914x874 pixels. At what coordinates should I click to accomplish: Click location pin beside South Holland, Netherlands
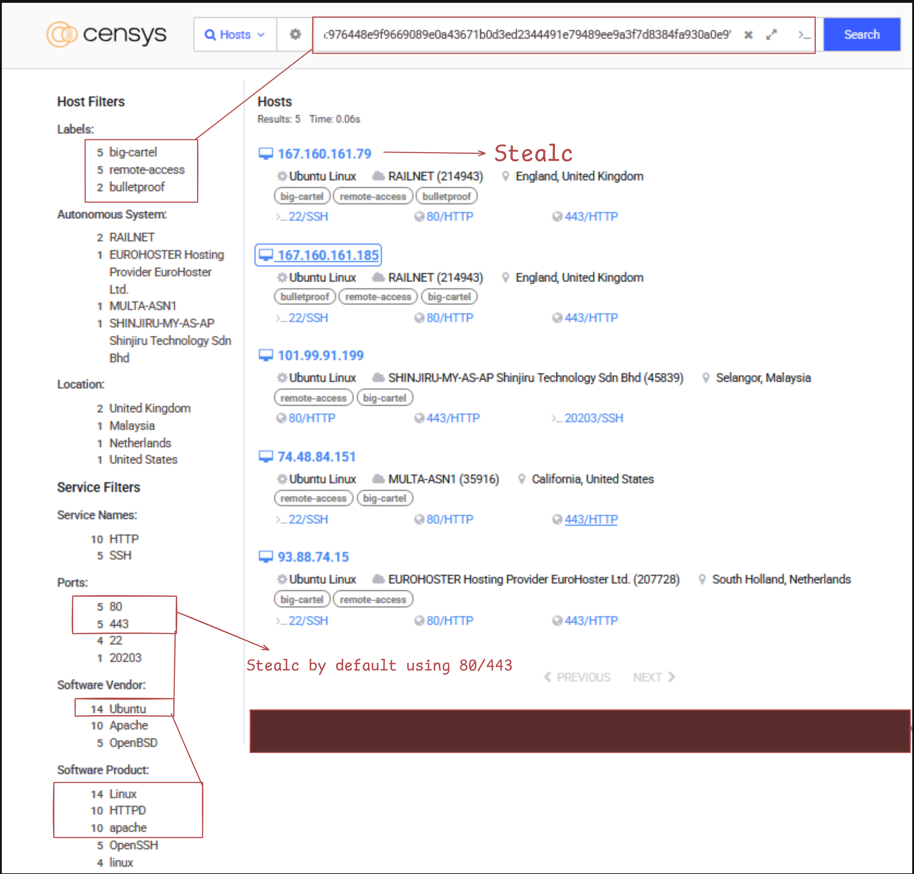click(x=702, y=580)
